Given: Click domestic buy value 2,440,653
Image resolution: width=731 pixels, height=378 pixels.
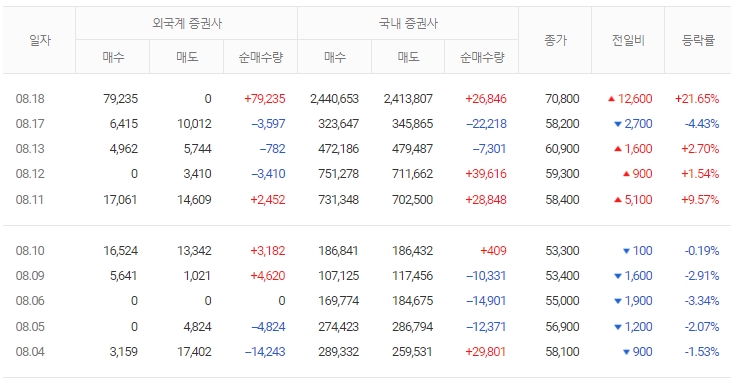Looking at the screenshot, I should coord(334,99).
